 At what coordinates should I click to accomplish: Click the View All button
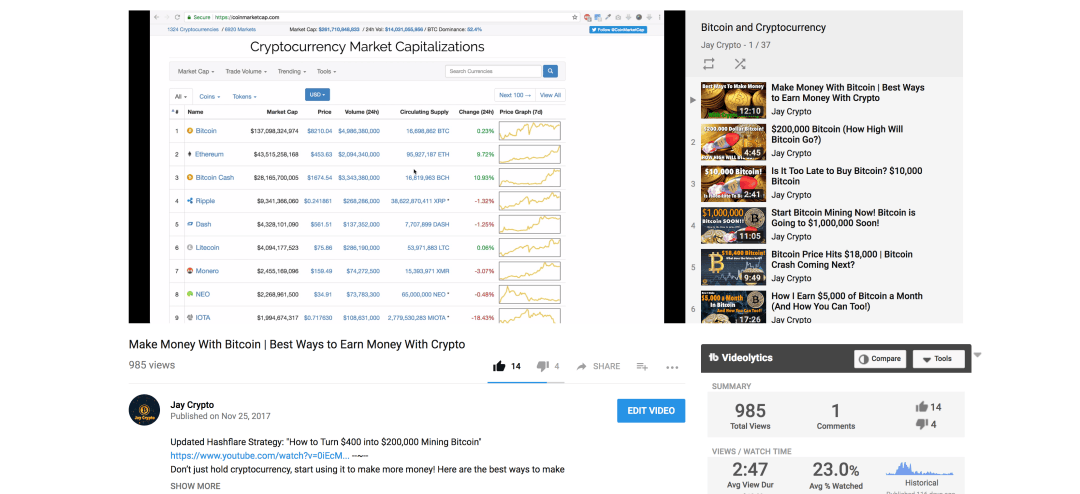pos(550,95)
